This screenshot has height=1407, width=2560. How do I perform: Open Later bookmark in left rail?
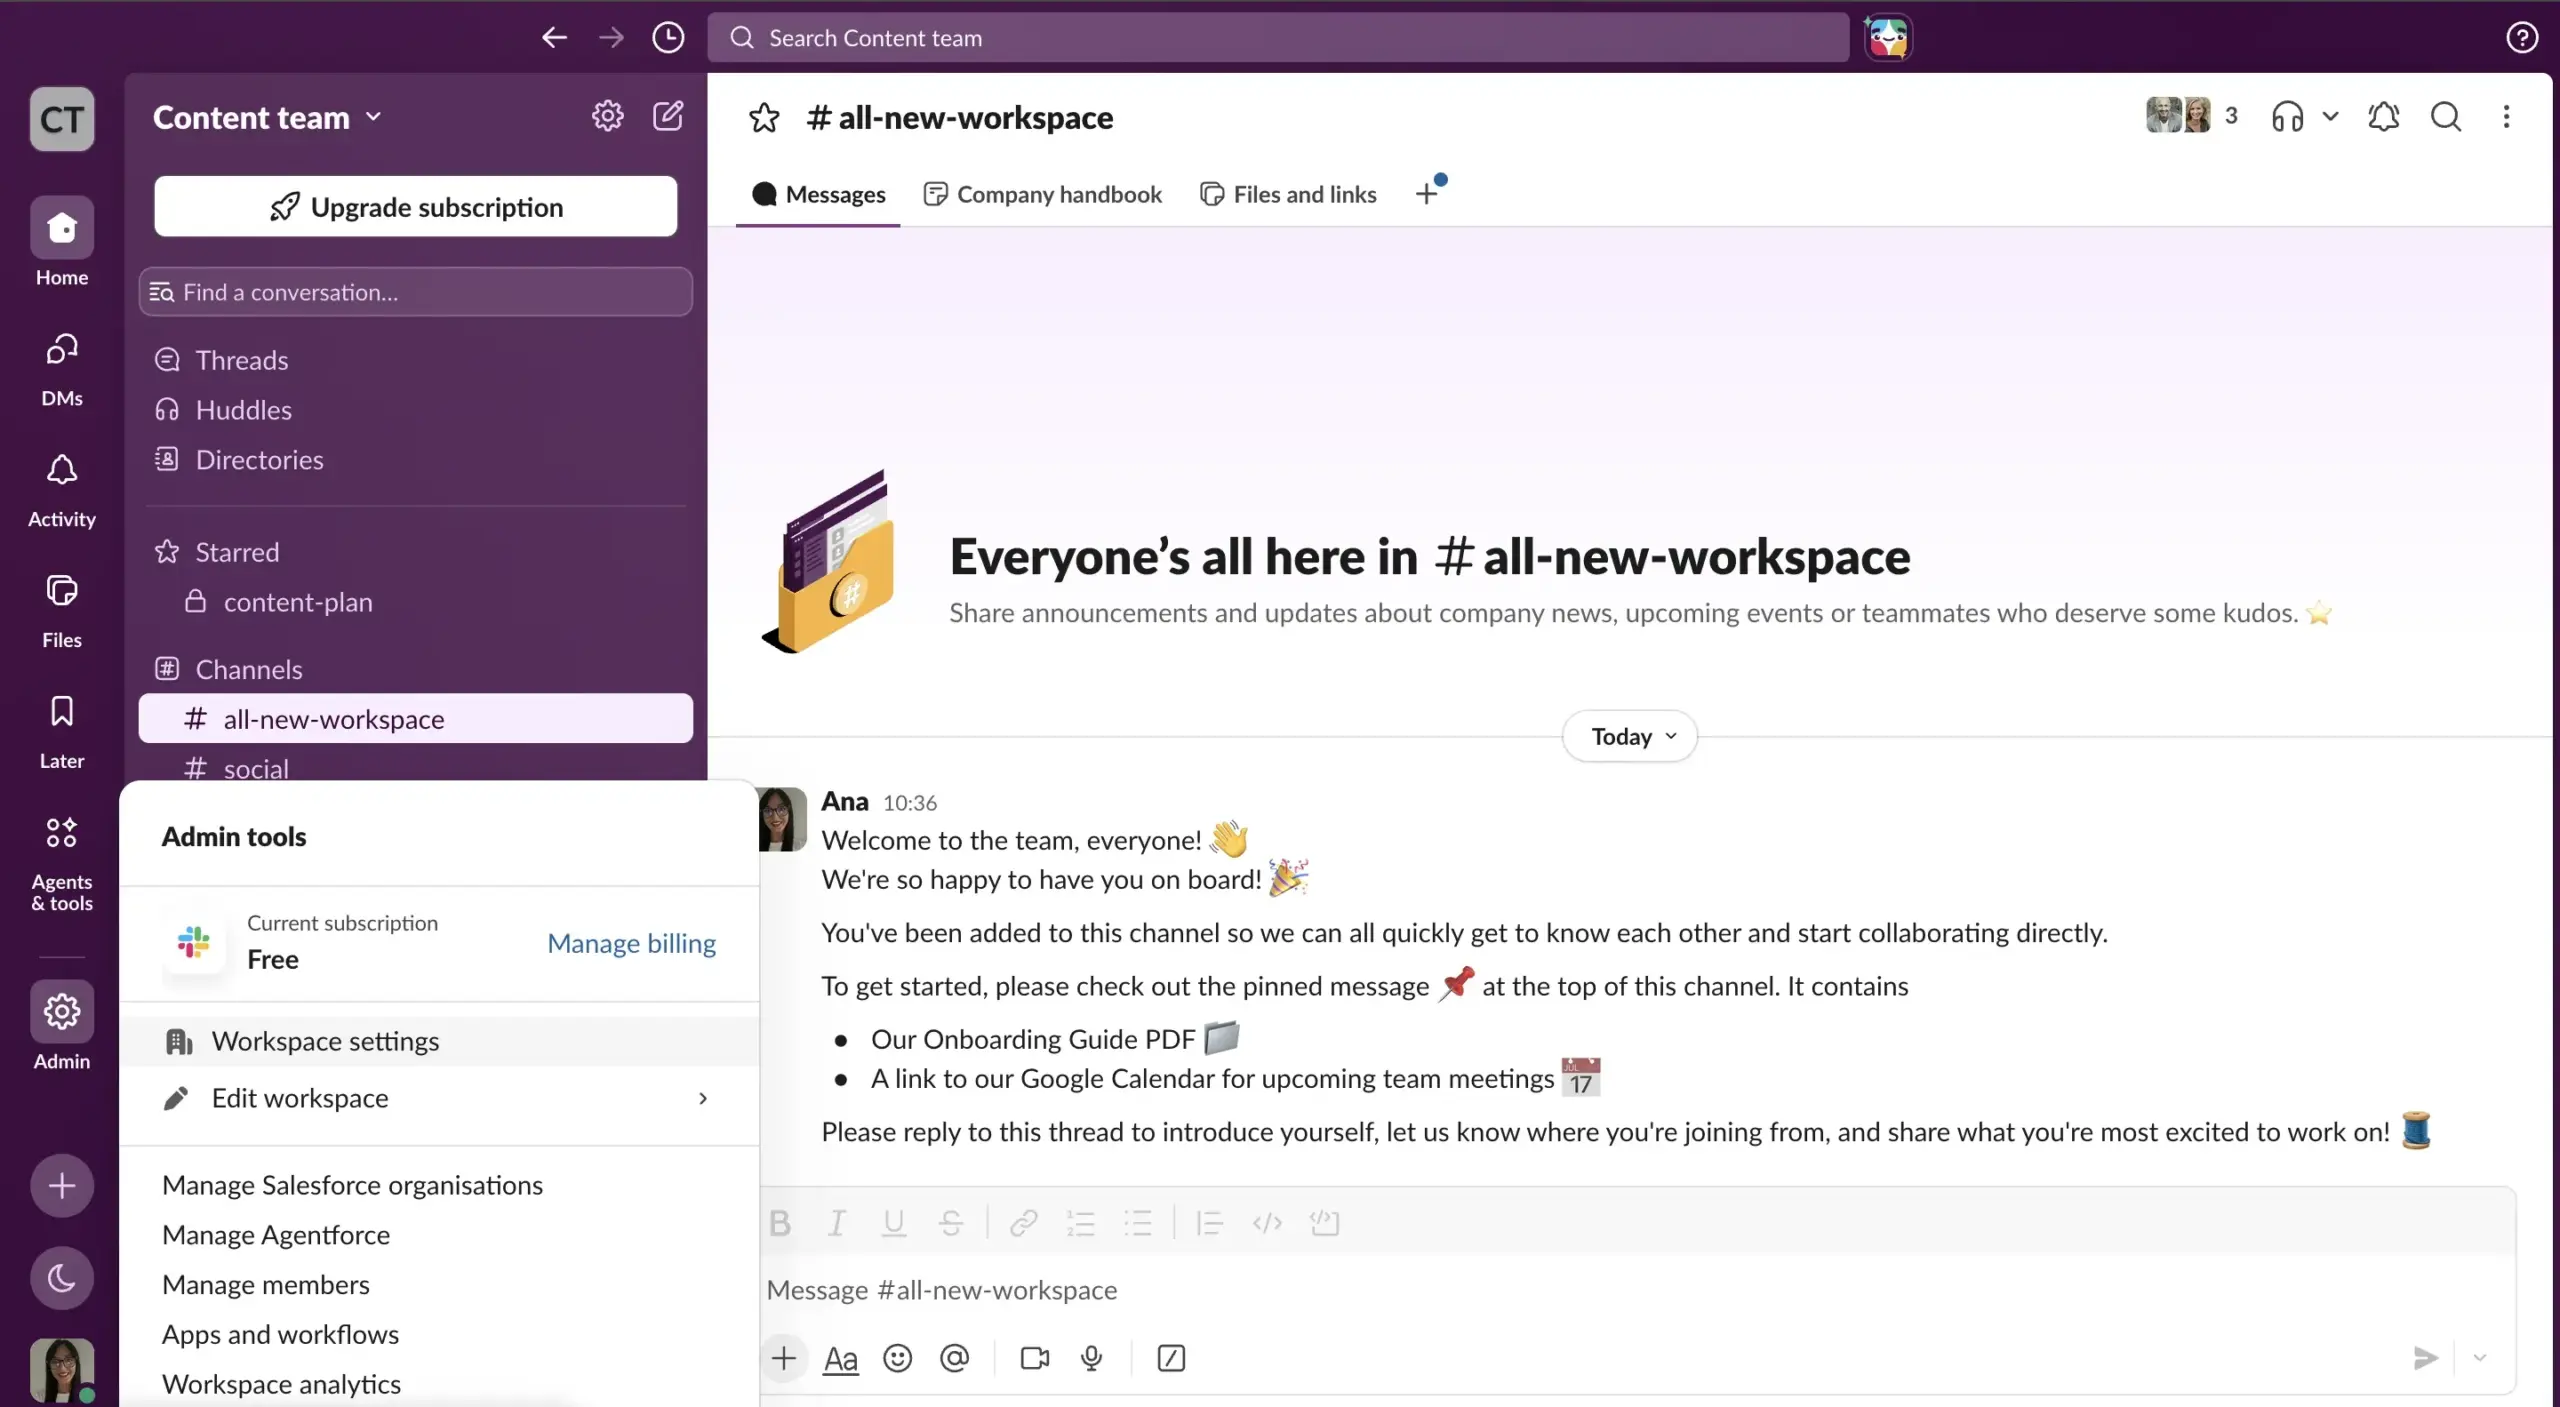62,732
